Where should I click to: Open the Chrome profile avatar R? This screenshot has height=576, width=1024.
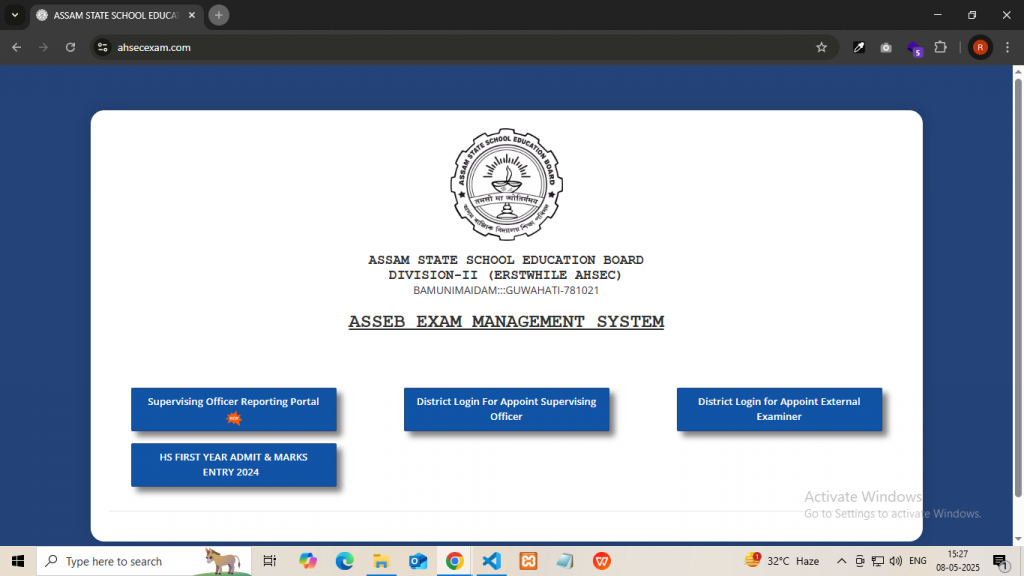980,47
